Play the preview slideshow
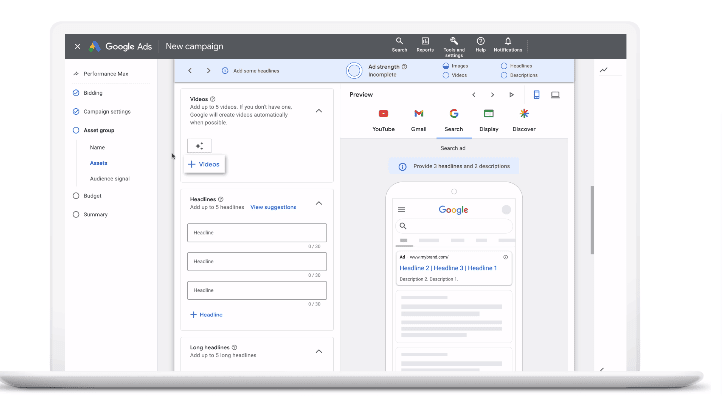This screenshot has height=413, width=722. pos(511,95)
